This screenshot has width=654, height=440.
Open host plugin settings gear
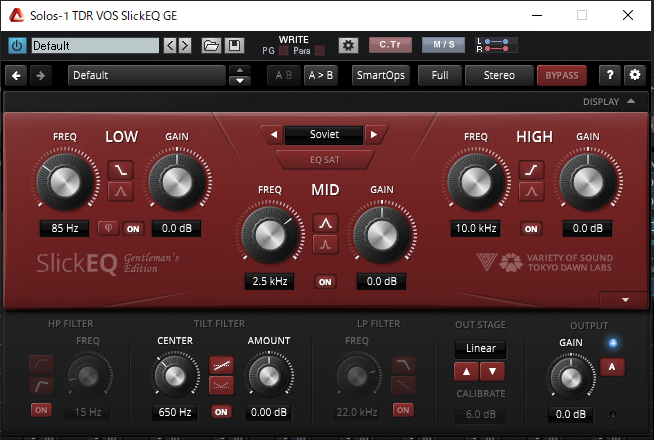[x=348, y=45]
